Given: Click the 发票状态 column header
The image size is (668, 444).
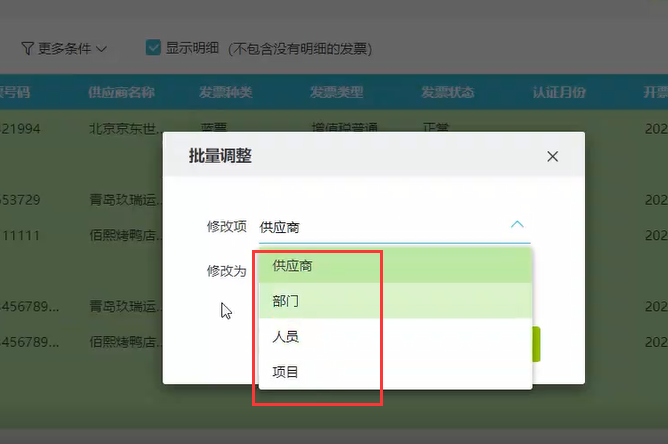Looking at the screenshot, I should (x=447, y=92).
